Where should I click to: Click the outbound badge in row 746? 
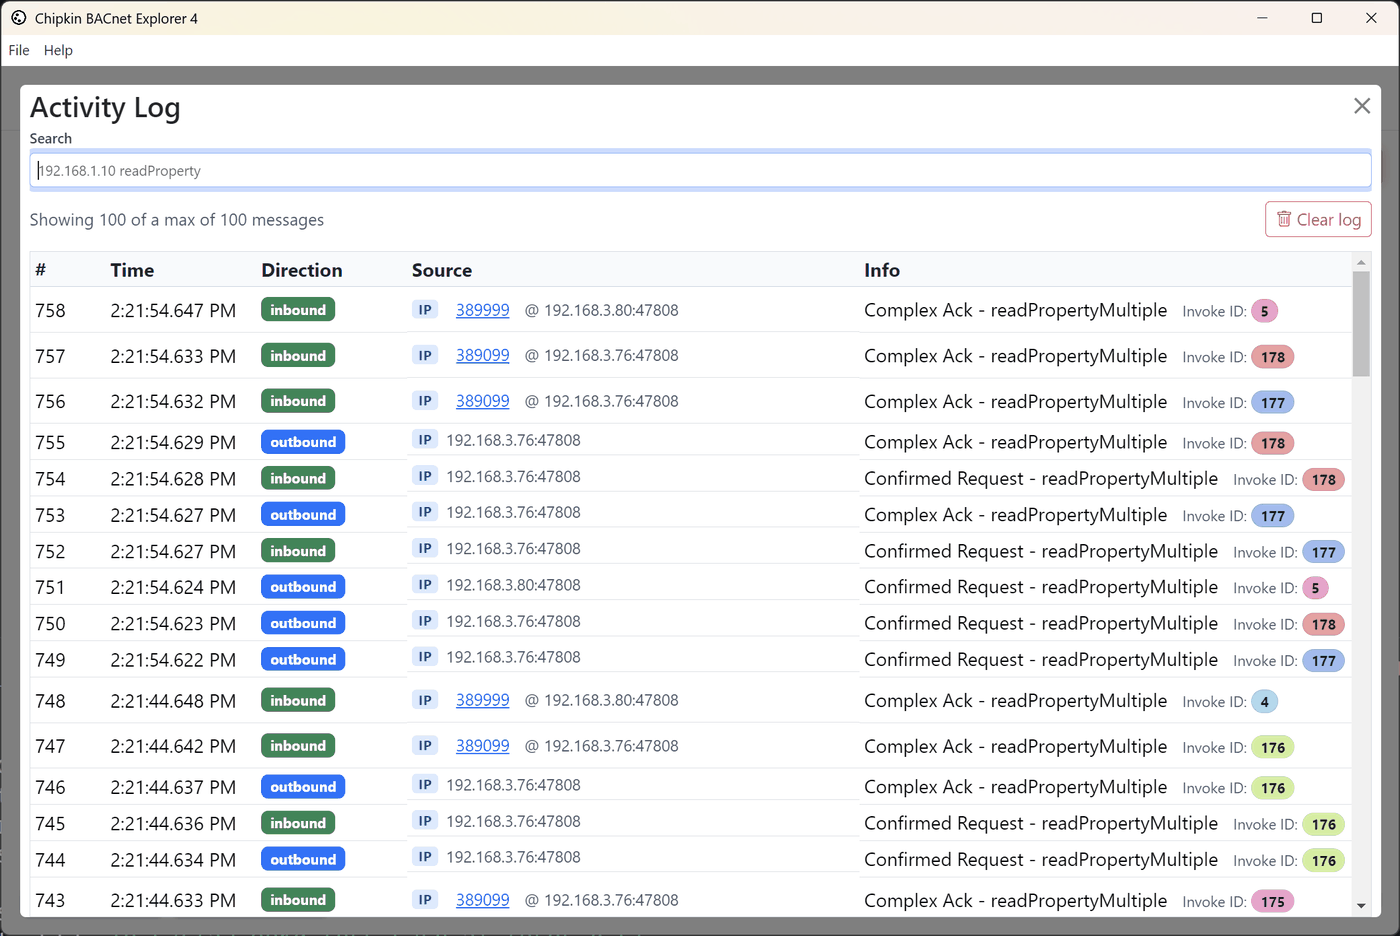[x=303, y=787]
